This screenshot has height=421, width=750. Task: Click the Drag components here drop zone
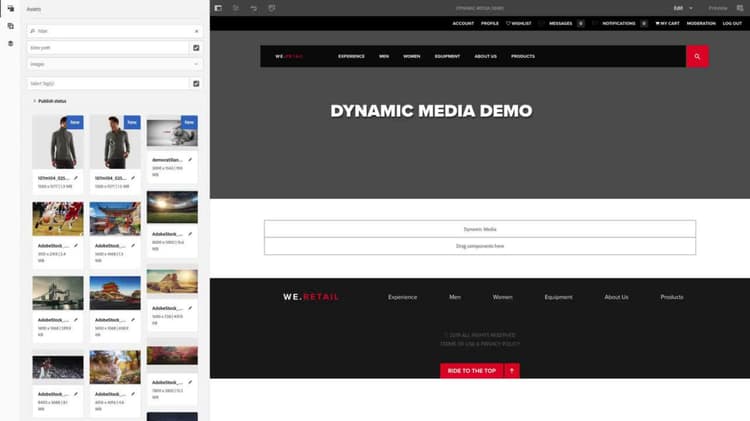point(480,246)
